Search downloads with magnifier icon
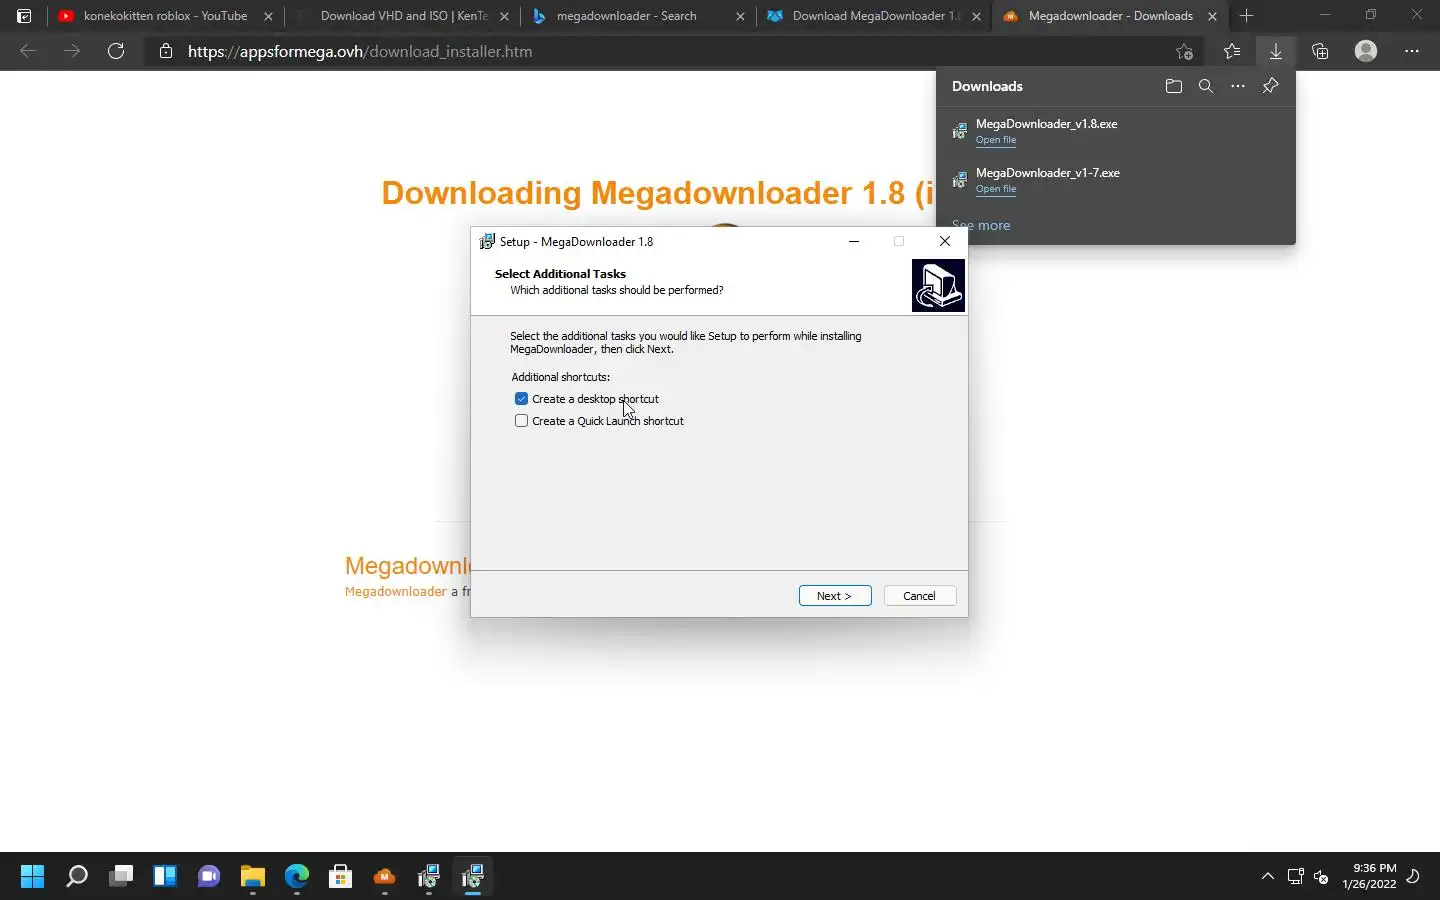The image size is (1440, 900). coord(1206,86)
